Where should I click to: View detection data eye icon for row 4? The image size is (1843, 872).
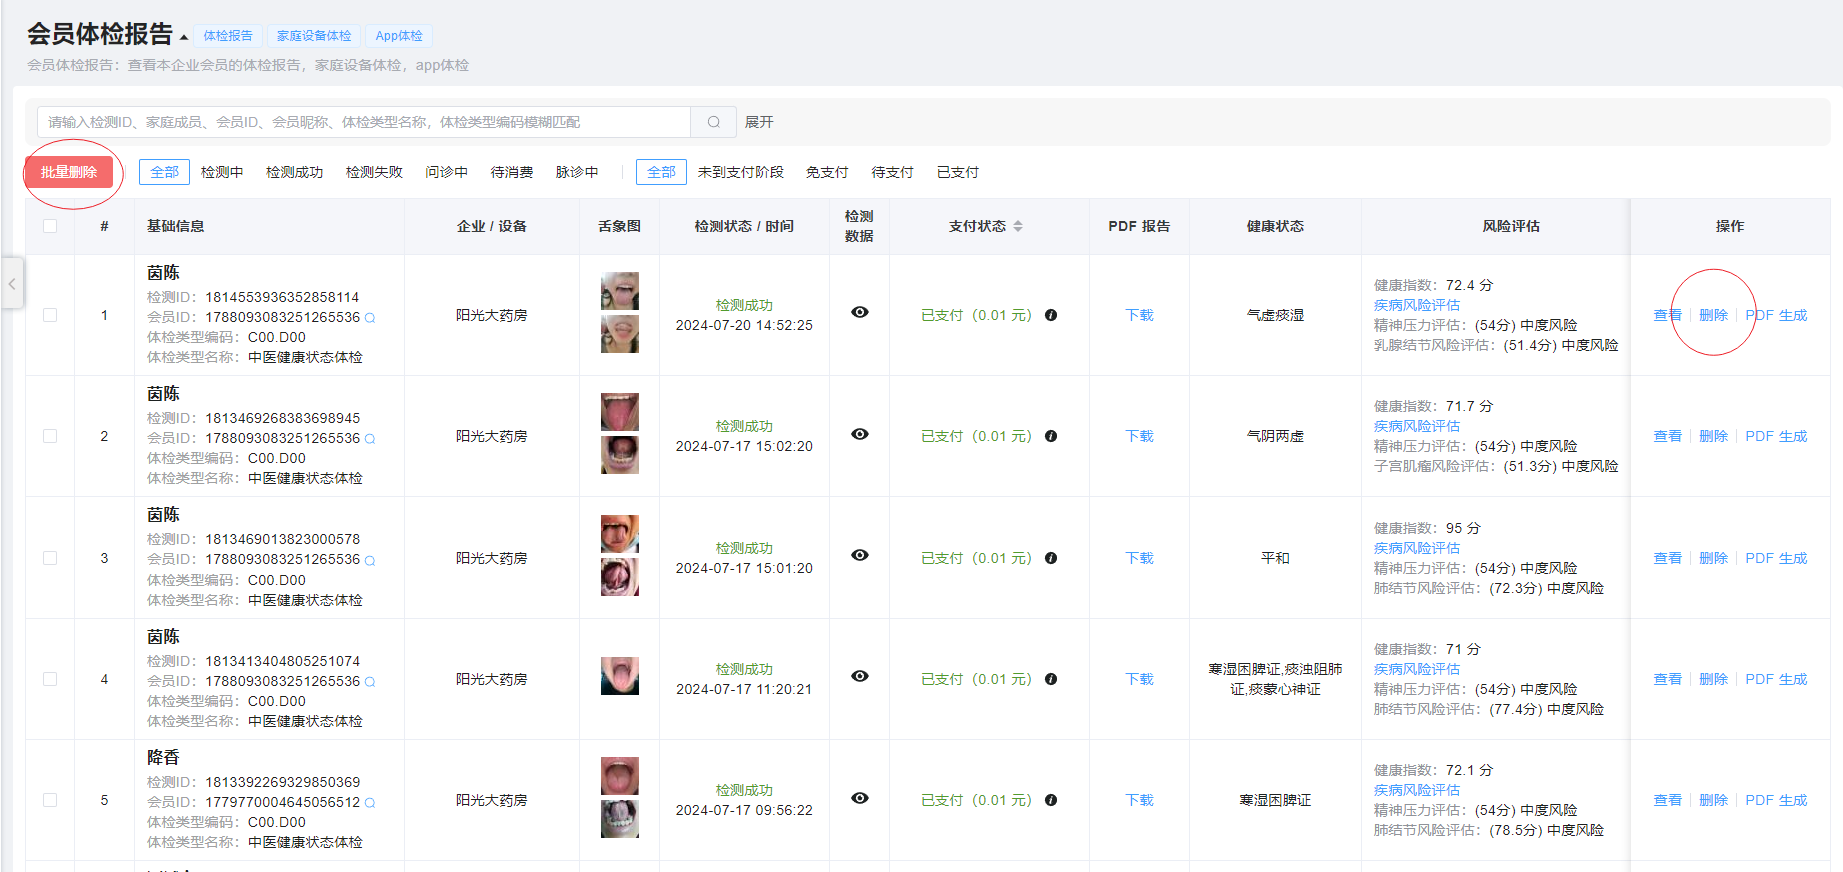[860, 676]
